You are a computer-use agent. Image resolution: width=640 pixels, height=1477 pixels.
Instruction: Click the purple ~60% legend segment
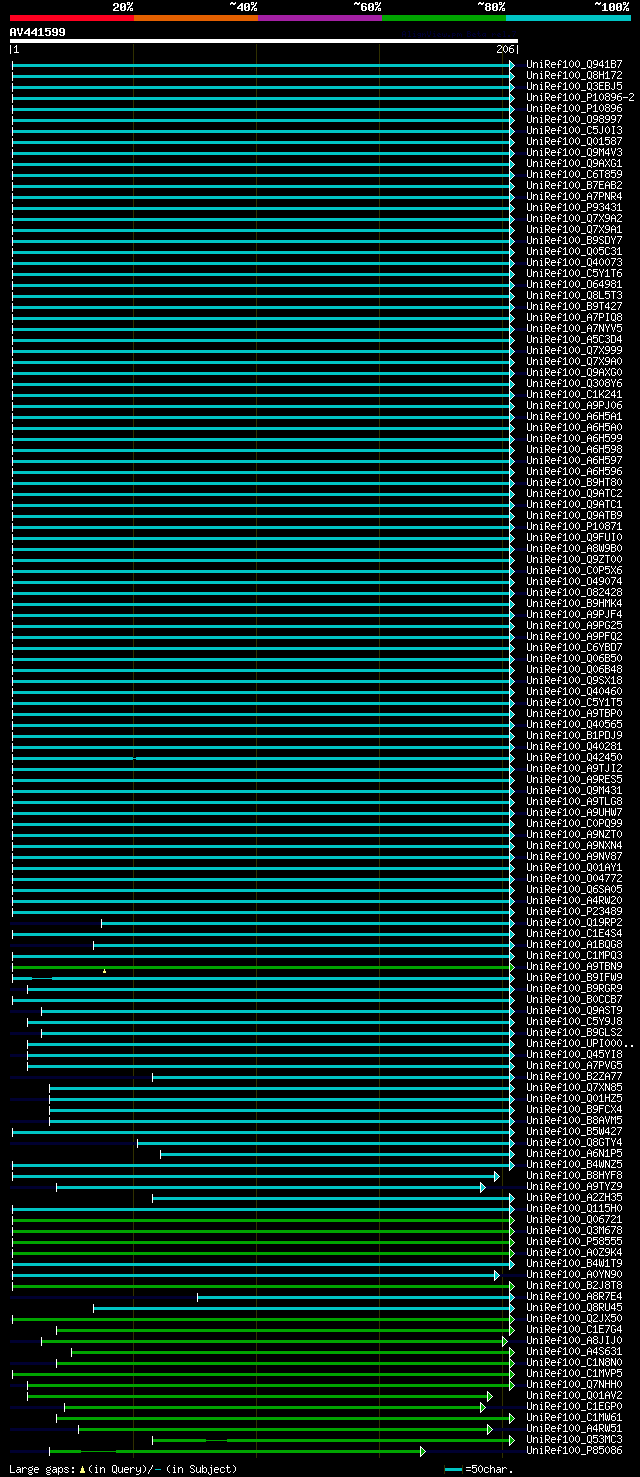[x=319, y=17]
